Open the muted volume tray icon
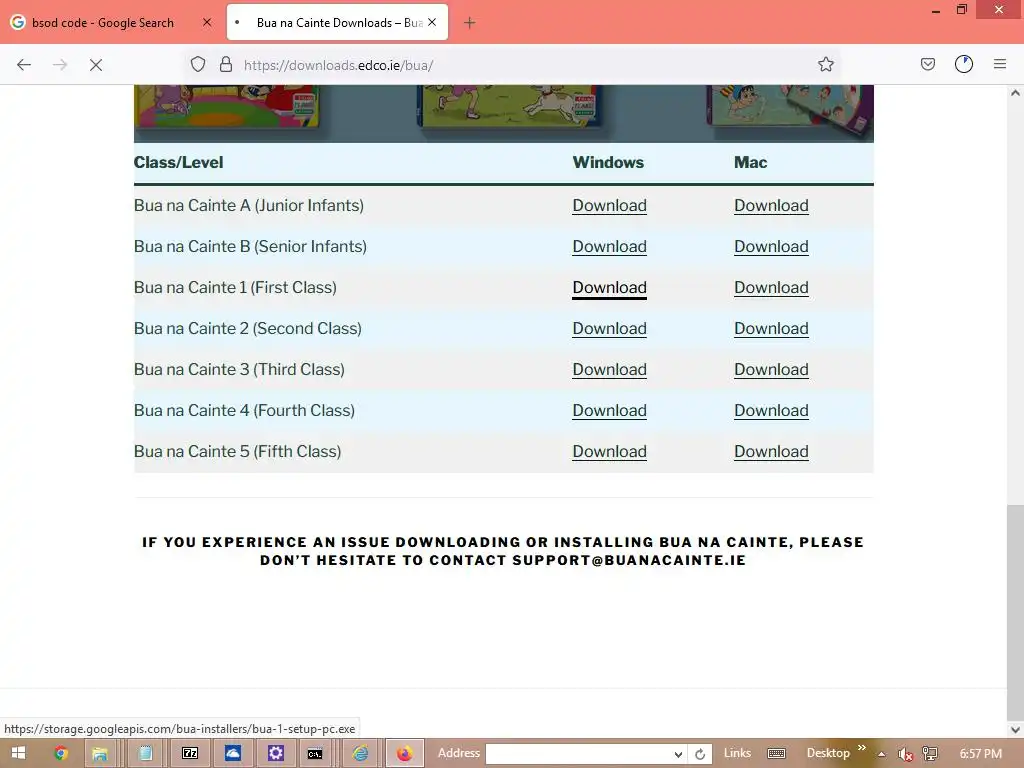This screenshot has width=1024, height=768. coord(905,754)
